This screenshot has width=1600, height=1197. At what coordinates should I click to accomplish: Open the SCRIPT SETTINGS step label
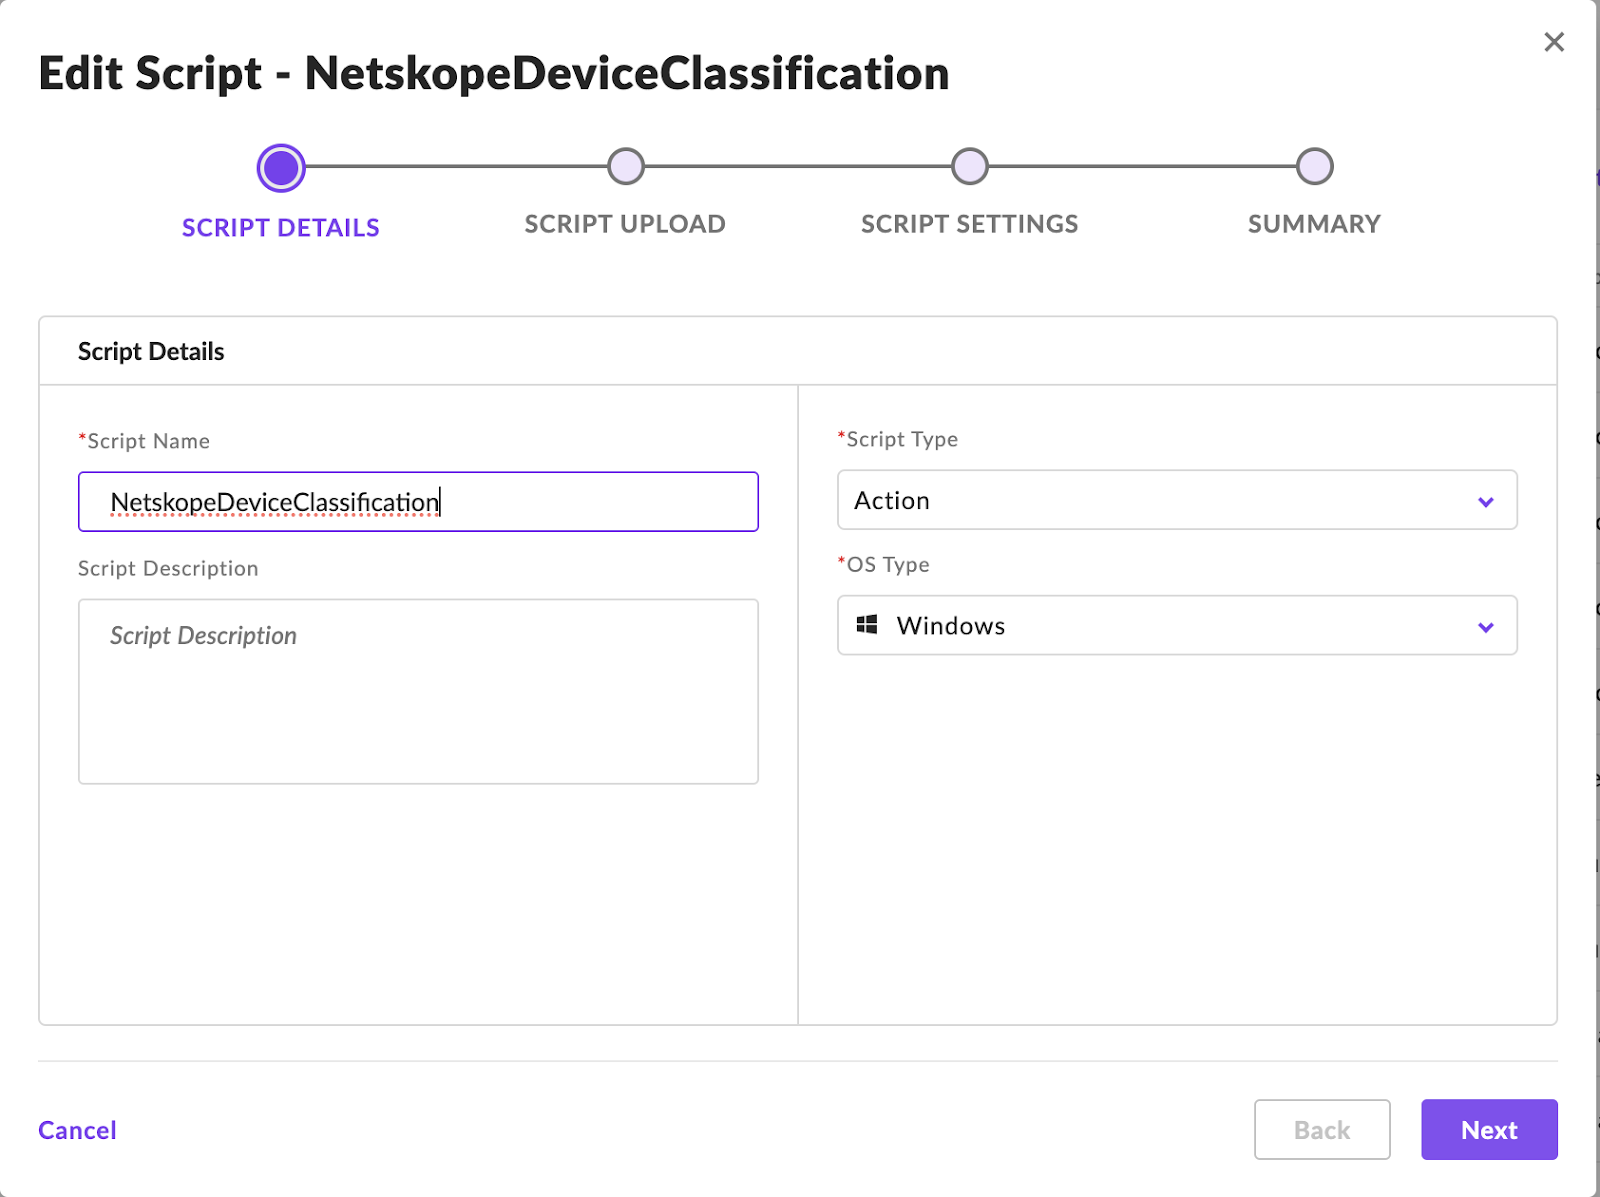tap(970, 224)
